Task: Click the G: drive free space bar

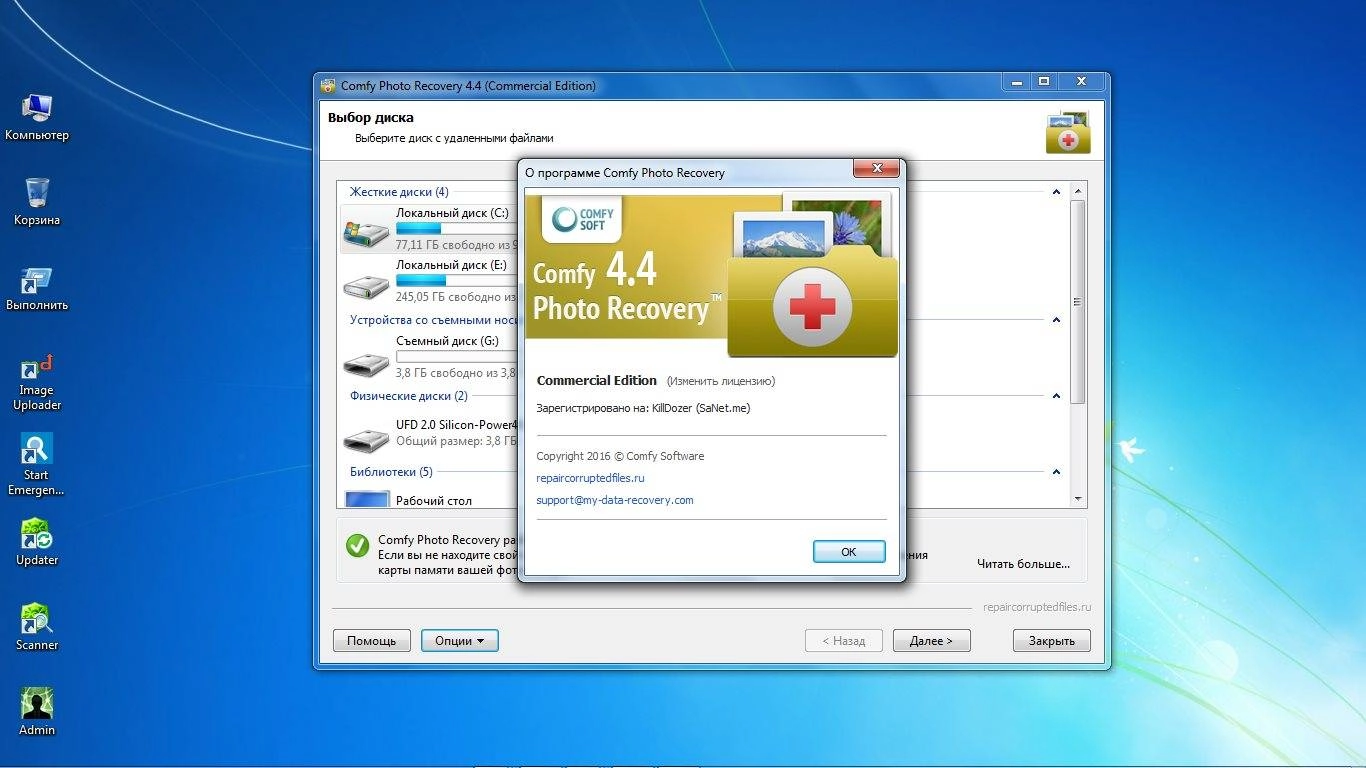Action: click(456, 357)
